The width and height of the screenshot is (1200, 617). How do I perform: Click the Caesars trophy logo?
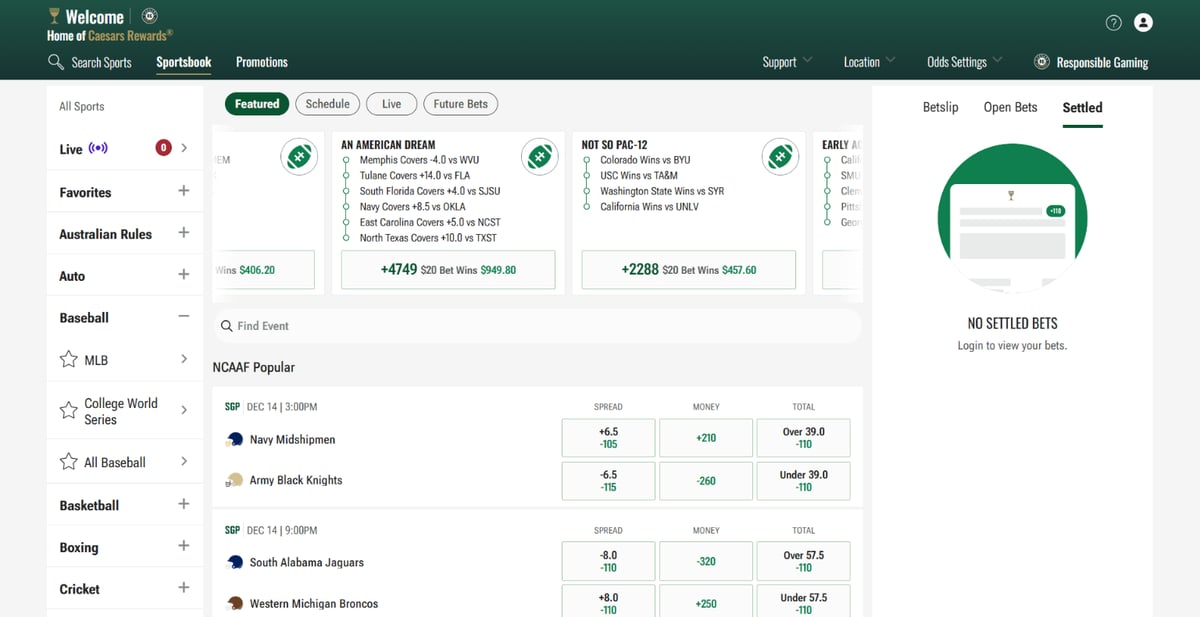[x=54, y=16]
